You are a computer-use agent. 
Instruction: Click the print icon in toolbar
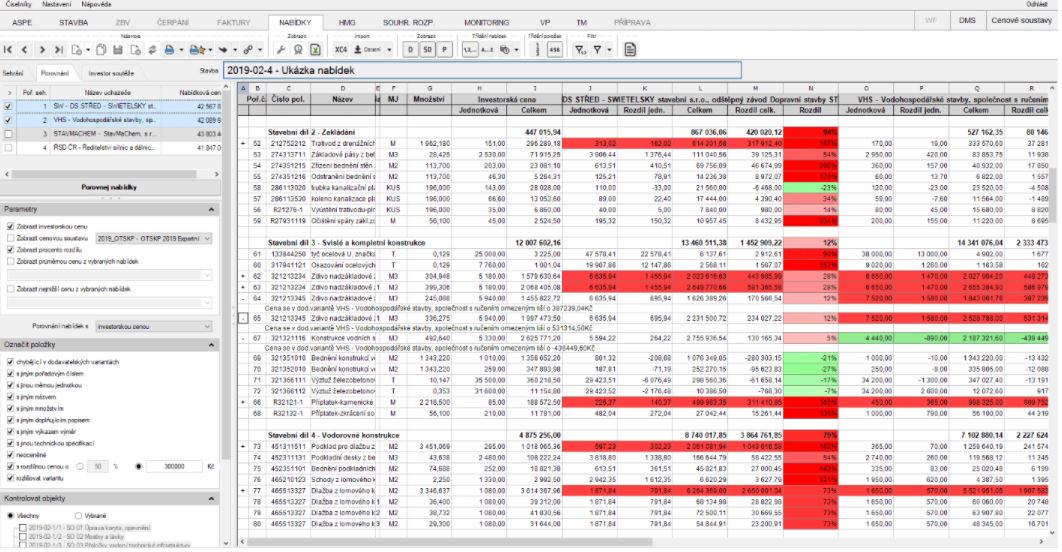click(169, 49)
